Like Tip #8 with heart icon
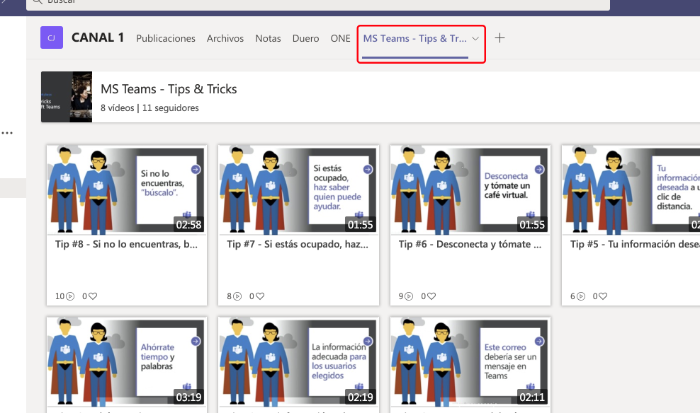 pyautogui.click(x=92, y=296)
